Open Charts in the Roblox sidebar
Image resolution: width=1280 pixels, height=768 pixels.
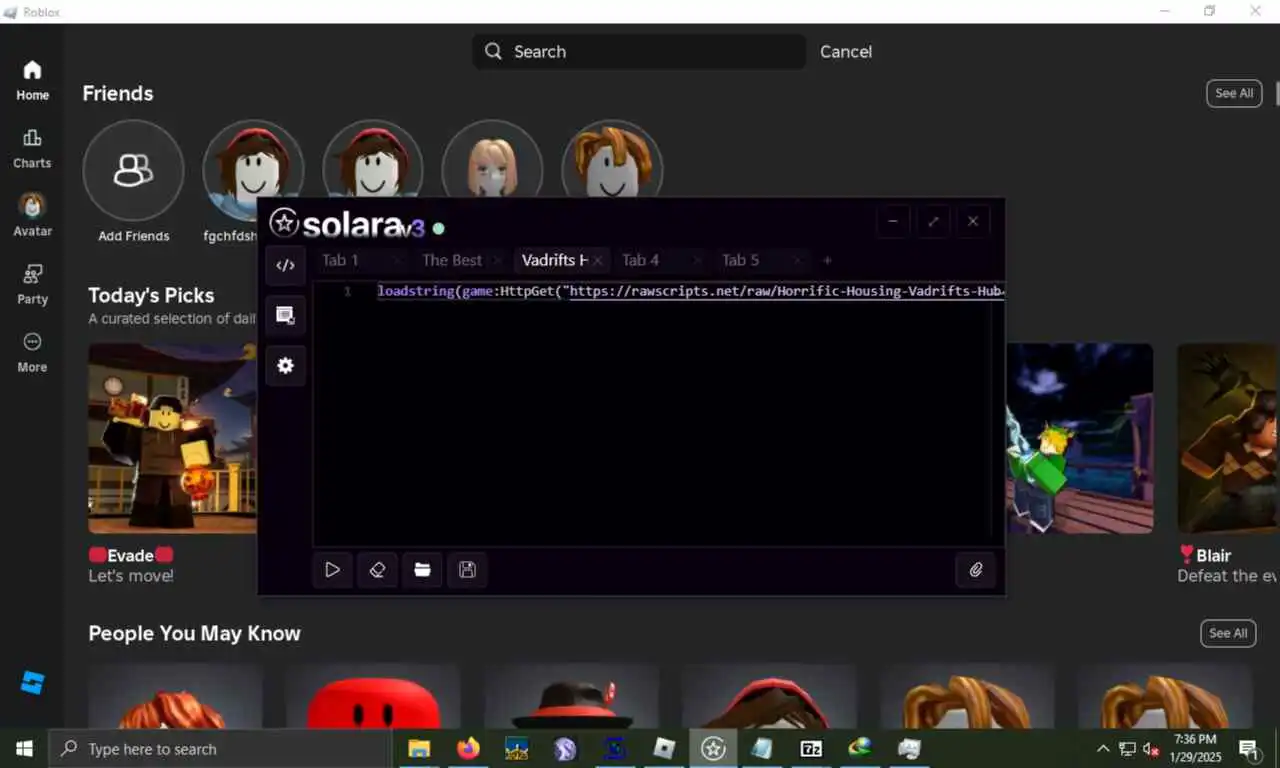(x=32, y=148)
